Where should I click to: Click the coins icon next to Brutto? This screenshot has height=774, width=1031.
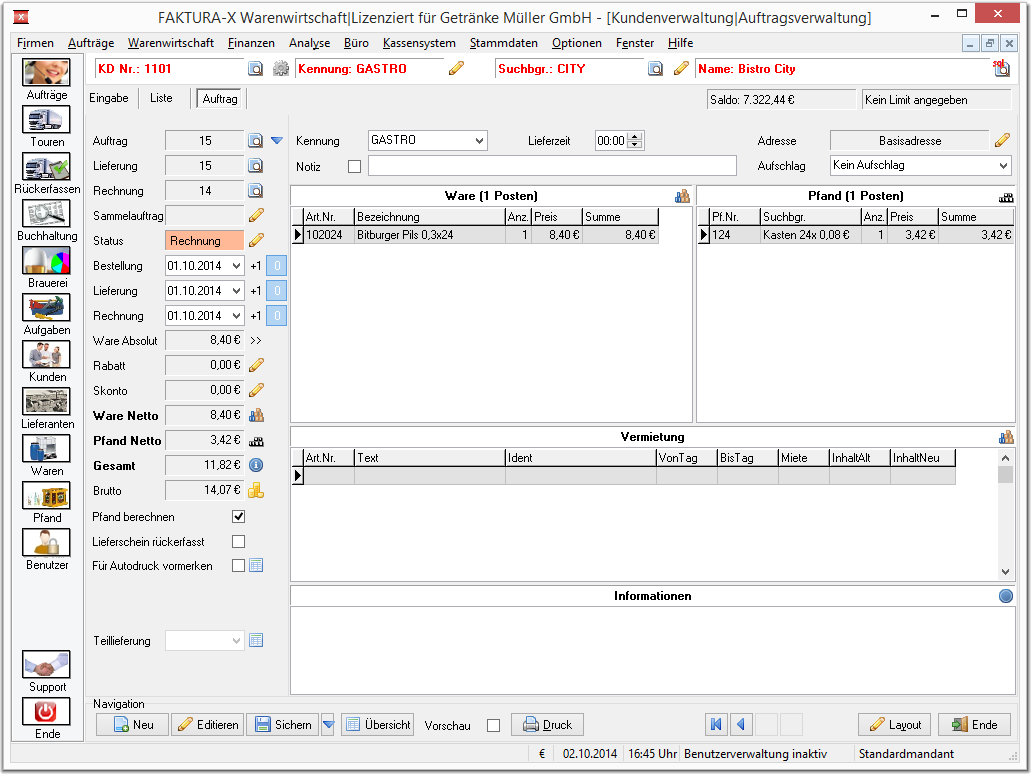tap(256, 490)
